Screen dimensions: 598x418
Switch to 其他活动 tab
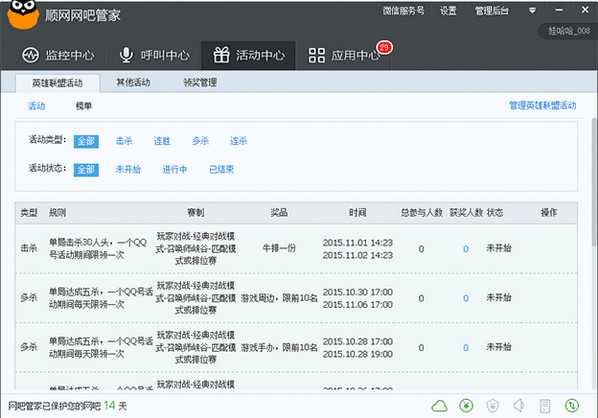133,82
